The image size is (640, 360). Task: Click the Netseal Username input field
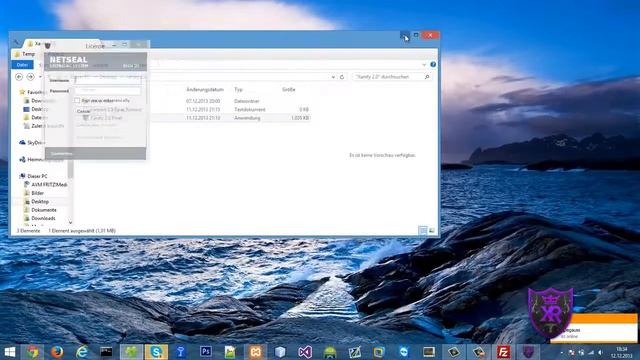click(x=108, y=80)
